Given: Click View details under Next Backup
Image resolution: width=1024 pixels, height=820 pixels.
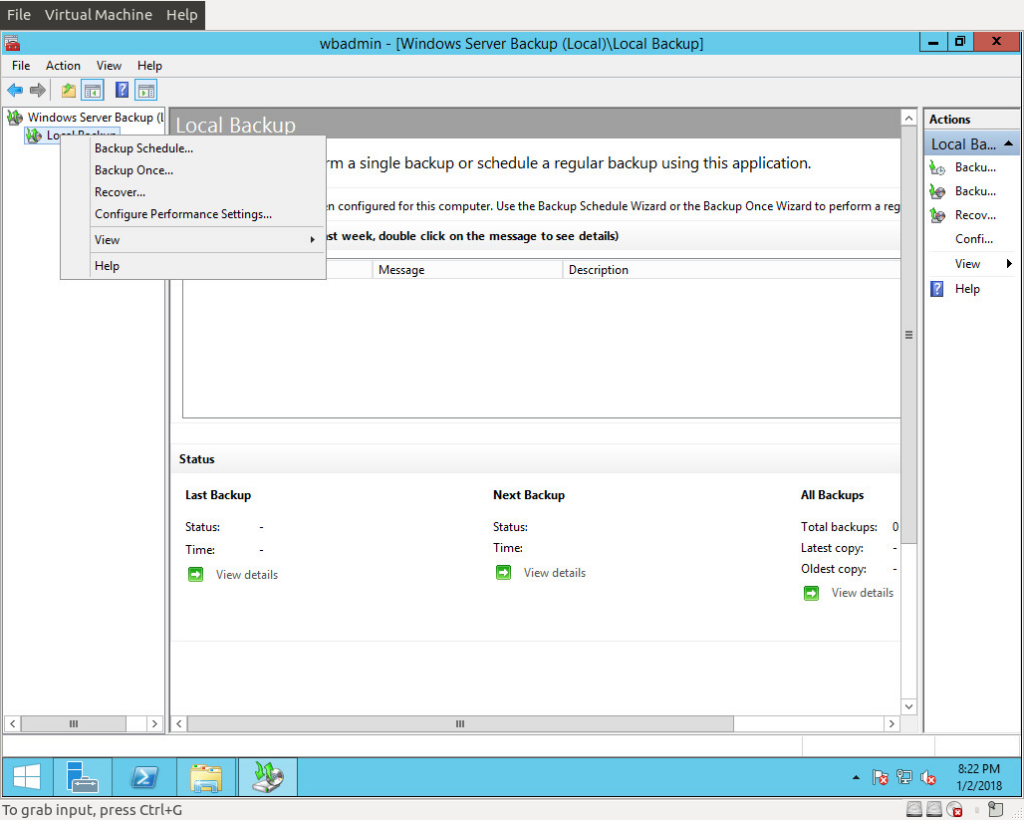Looking at the screenshot, I should click(x=554, y=573).
